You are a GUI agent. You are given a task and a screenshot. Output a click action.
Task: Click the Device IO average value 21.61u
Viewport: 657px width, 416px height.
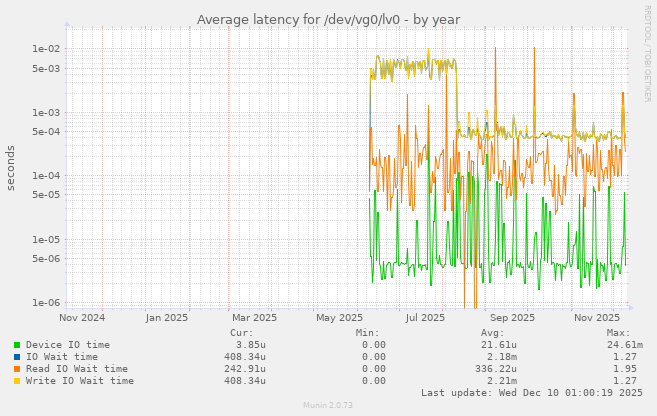(499, 345)
